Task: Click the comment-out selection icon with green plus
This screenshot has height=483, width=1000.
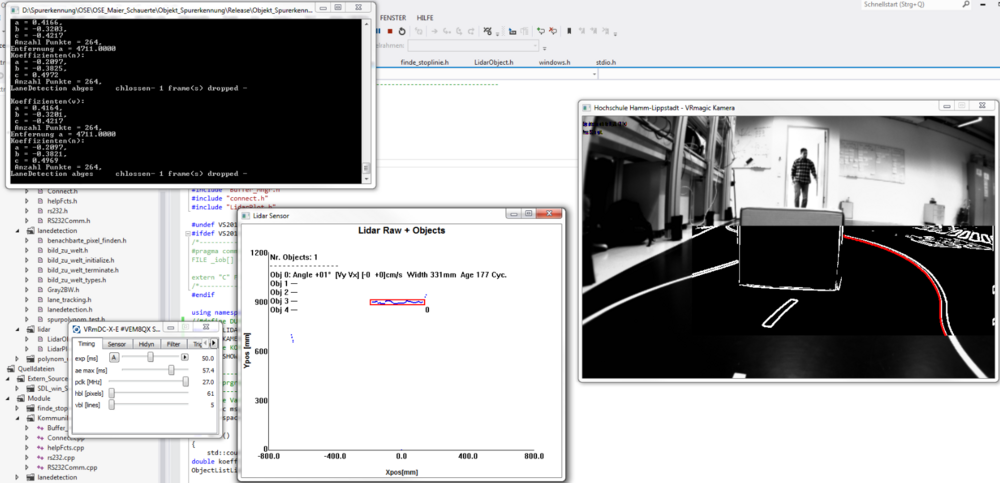Action: tap(540, 31)
